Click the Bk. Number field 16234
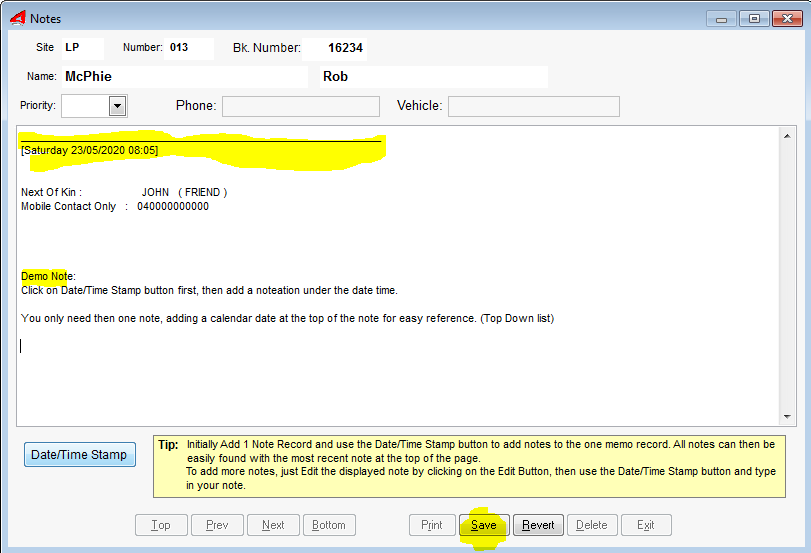Image resolution: width=811 pixels, height=553 pixels. (335, 49)
